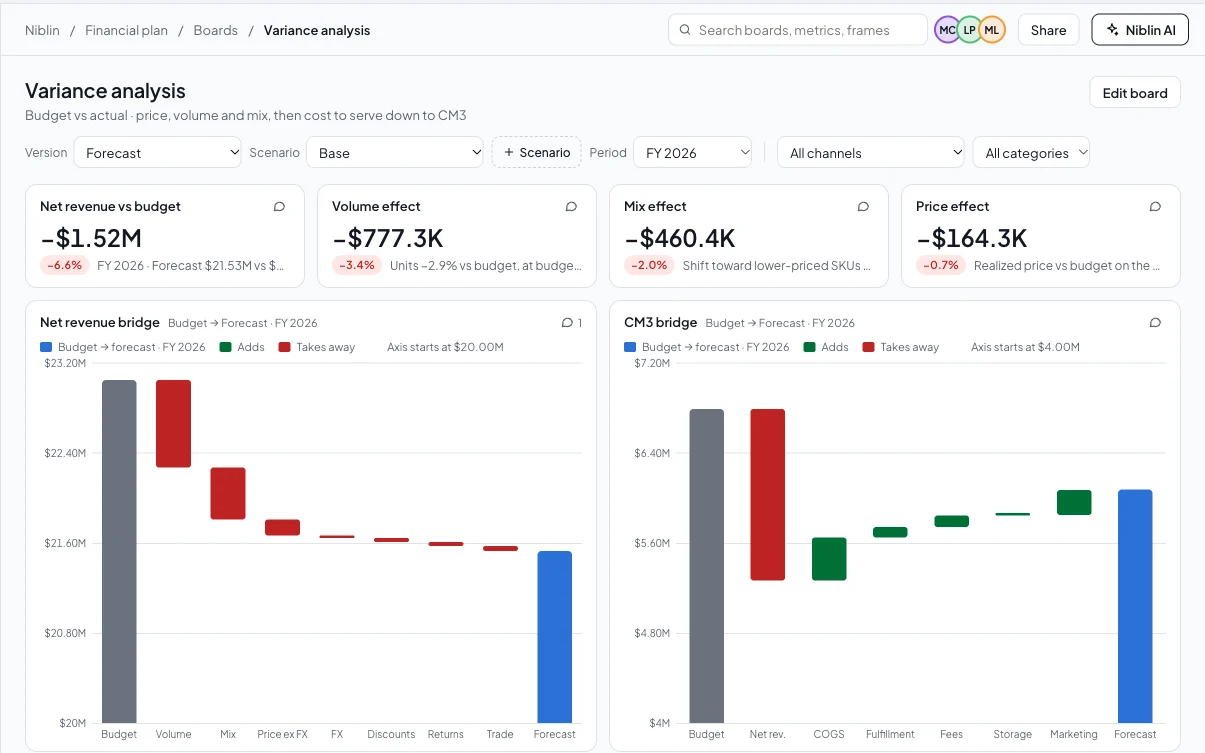Select the red Mix bar in Net revenue bridge
Viewport: 1205px width, 753px height.
tap(228, 493)
